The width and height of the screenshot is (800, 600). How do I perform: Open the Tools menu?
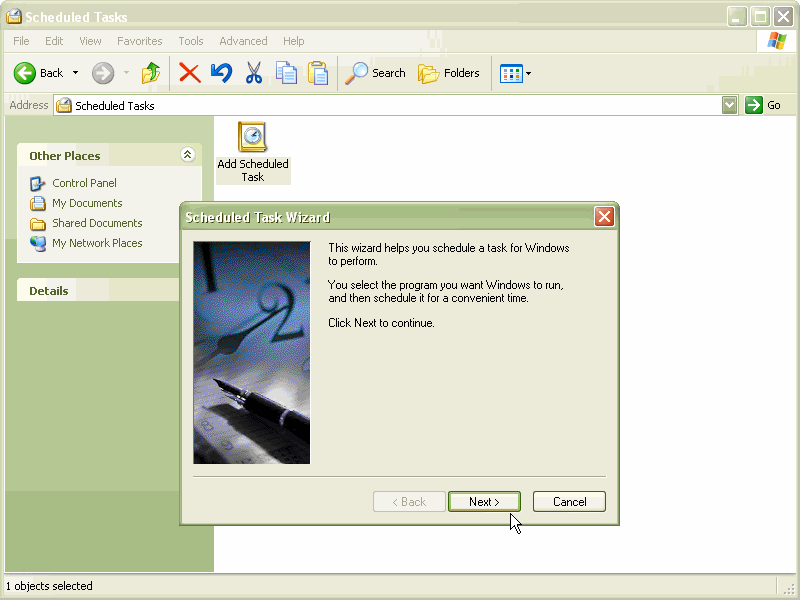tap(191, 41)
